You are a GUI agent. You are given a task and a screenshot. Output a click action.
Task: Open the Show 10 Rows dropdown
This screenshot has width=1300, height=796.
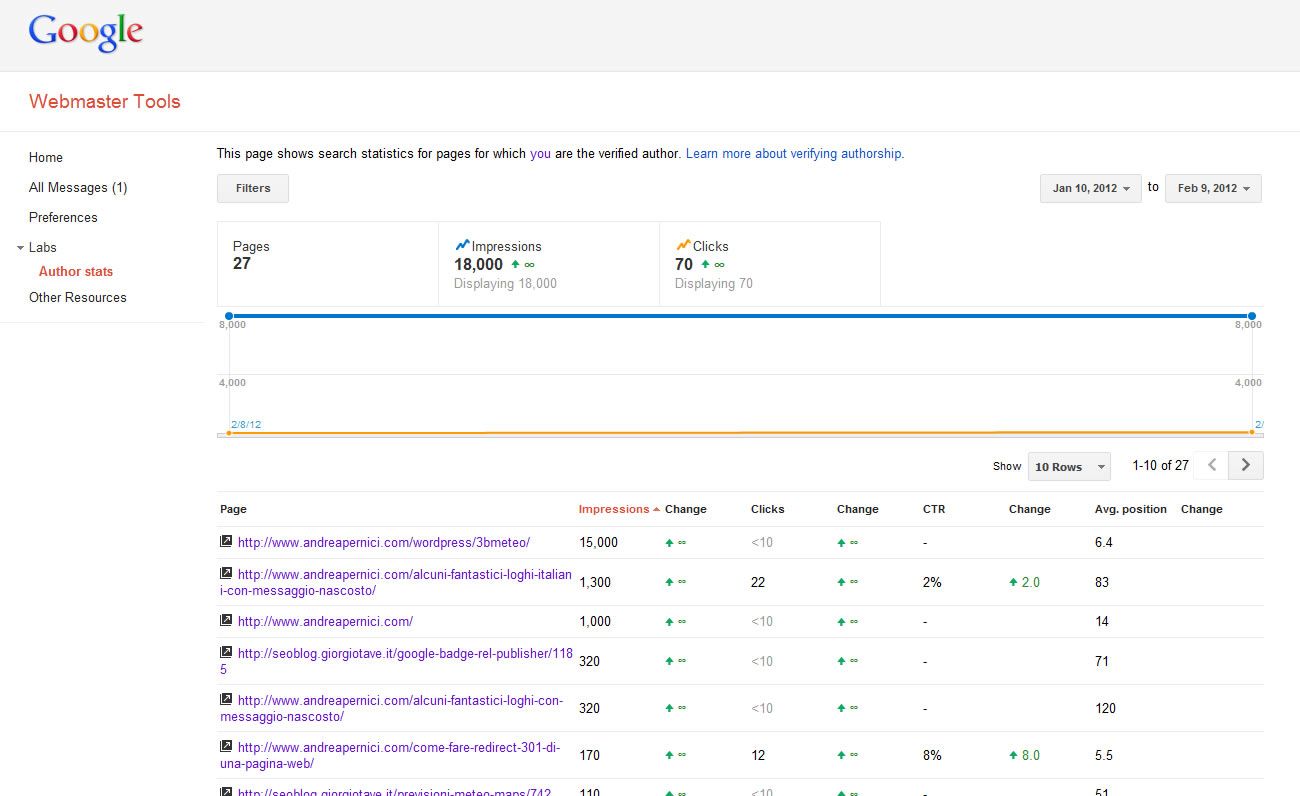pos(1069,467)
